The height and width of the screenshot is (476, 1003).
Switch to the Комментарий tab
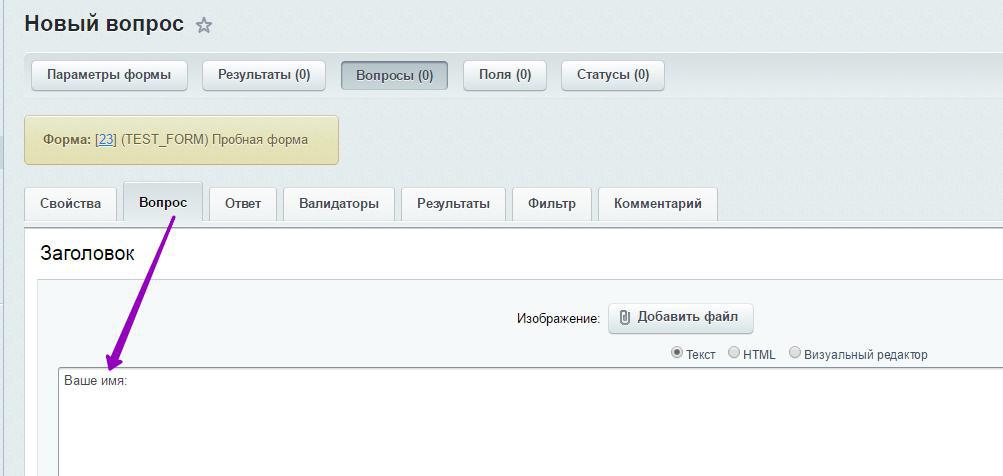pos(658,204)
